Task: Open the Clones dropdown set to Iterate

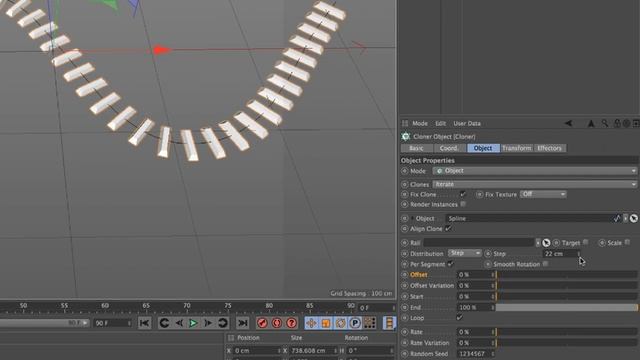Action: pyautogui.click(x=535, y=184)
